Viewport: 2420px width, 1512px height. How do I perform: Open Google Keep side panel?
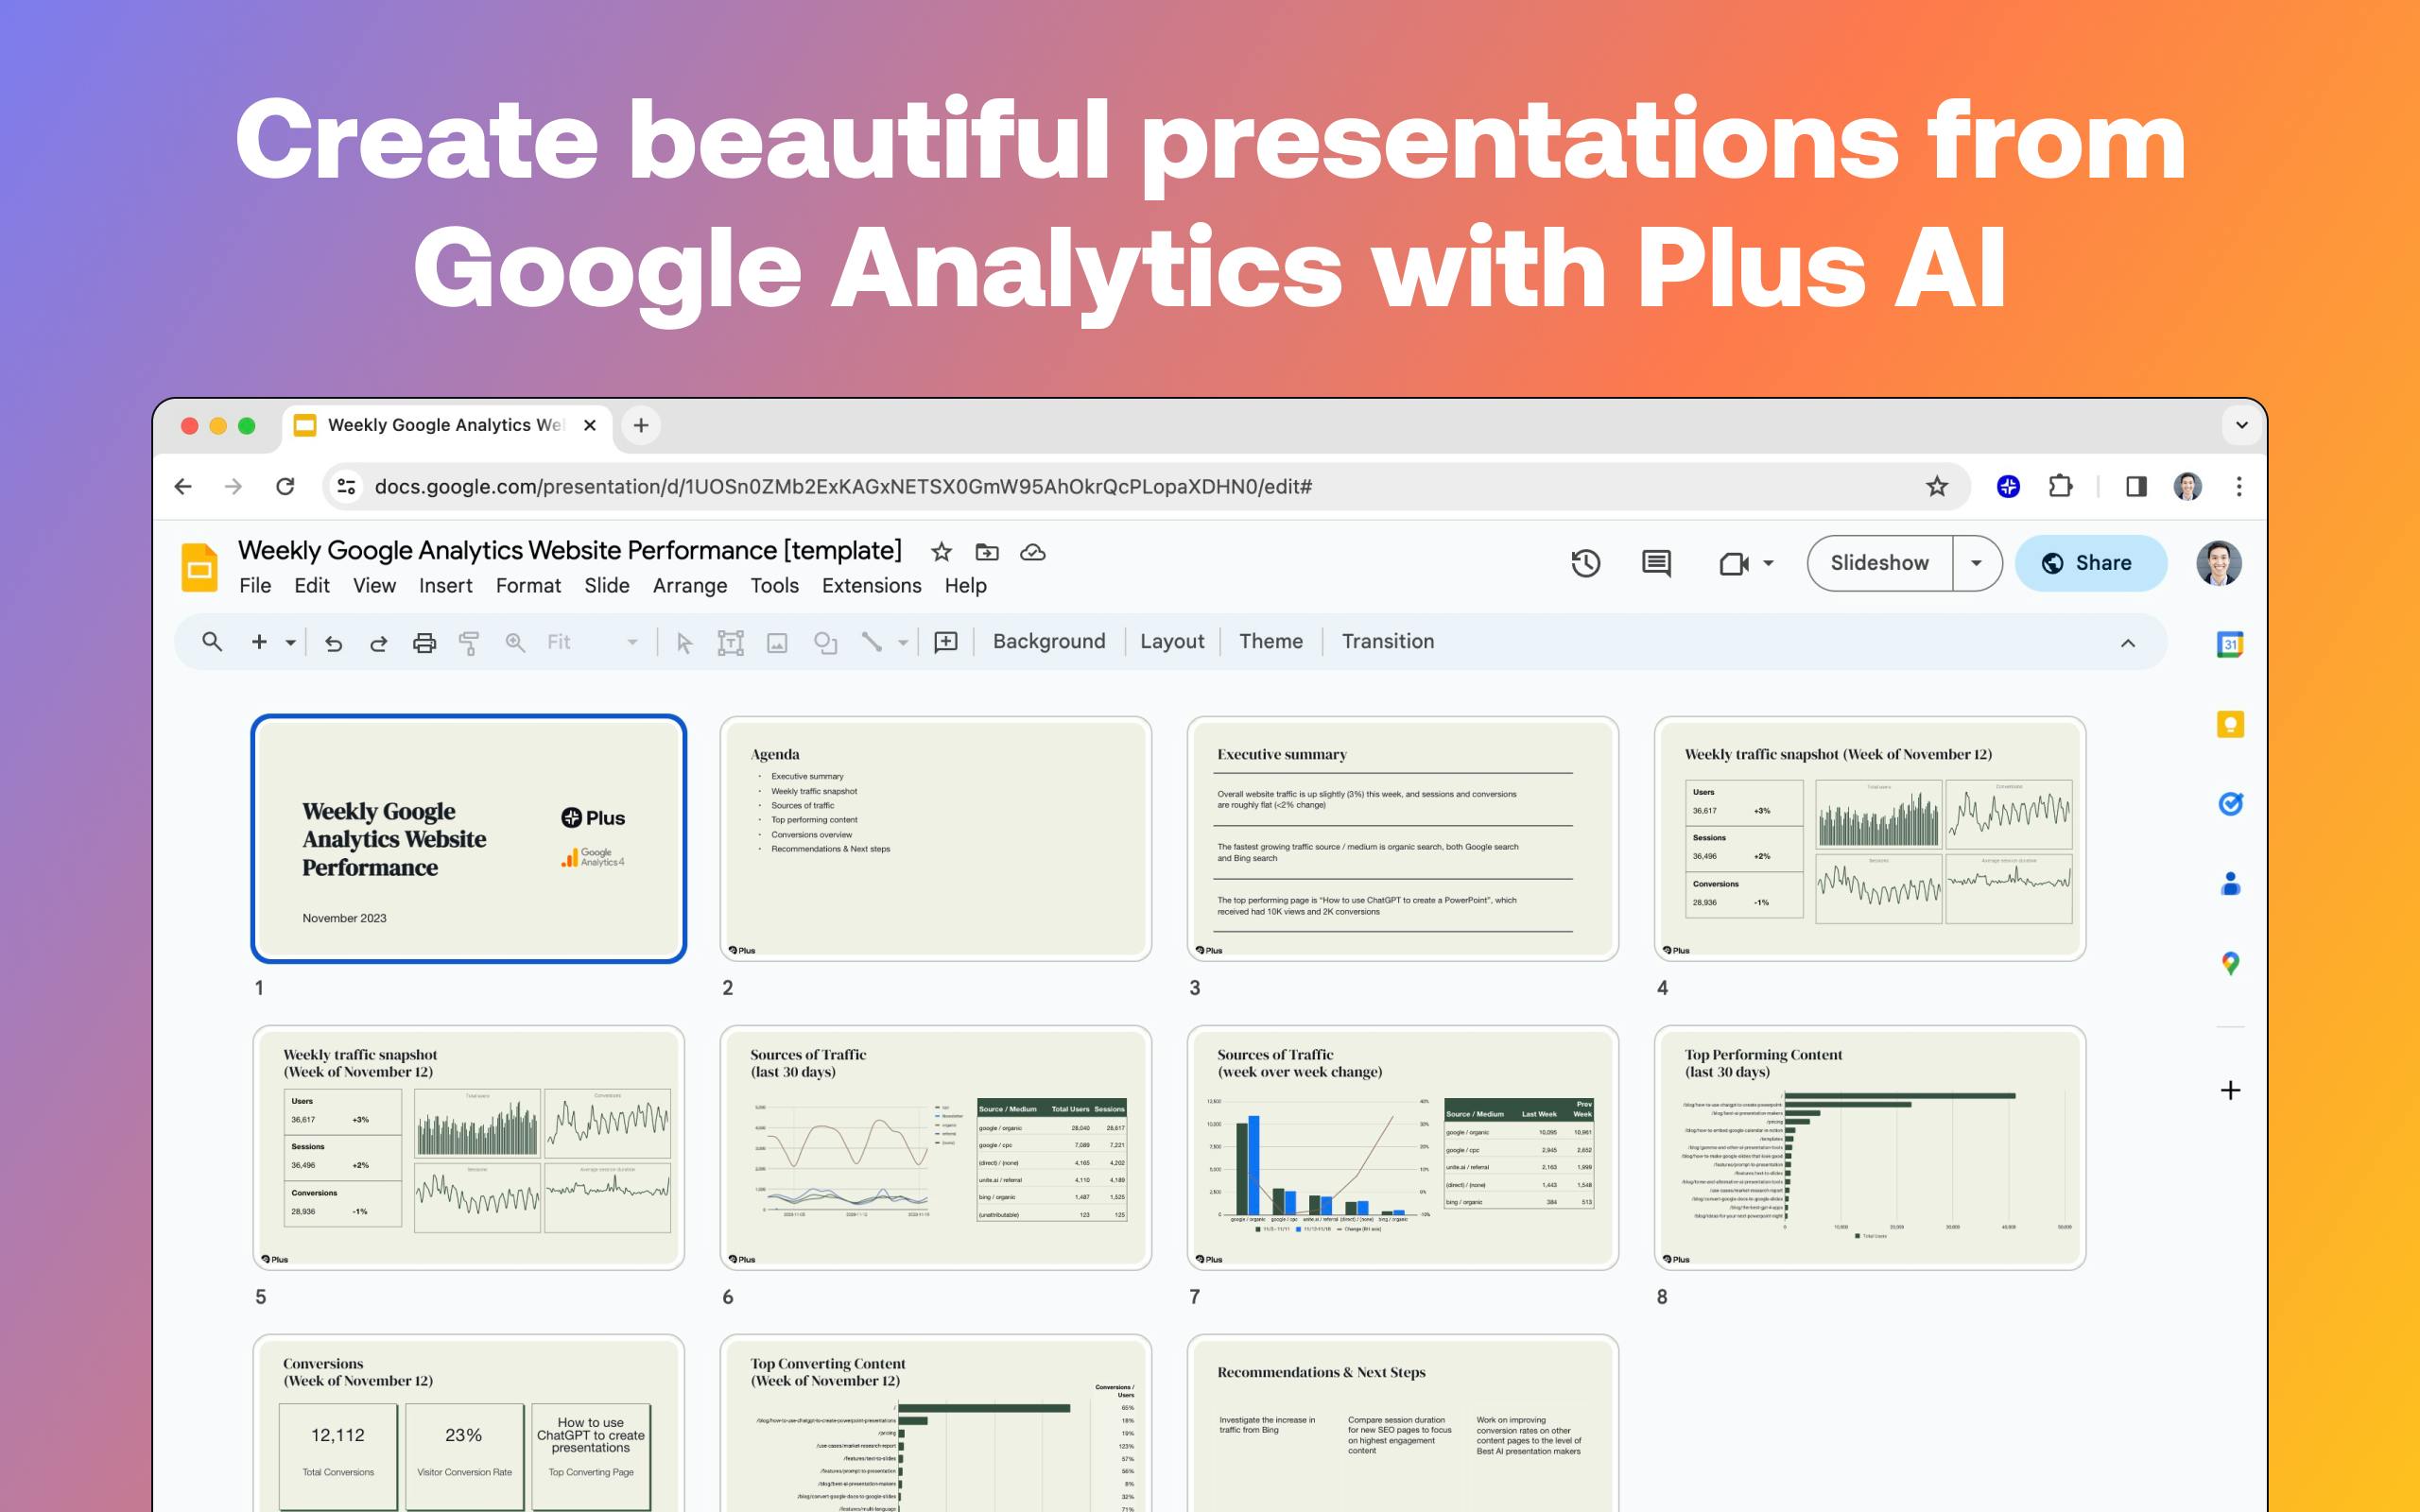coord(2230,724)
